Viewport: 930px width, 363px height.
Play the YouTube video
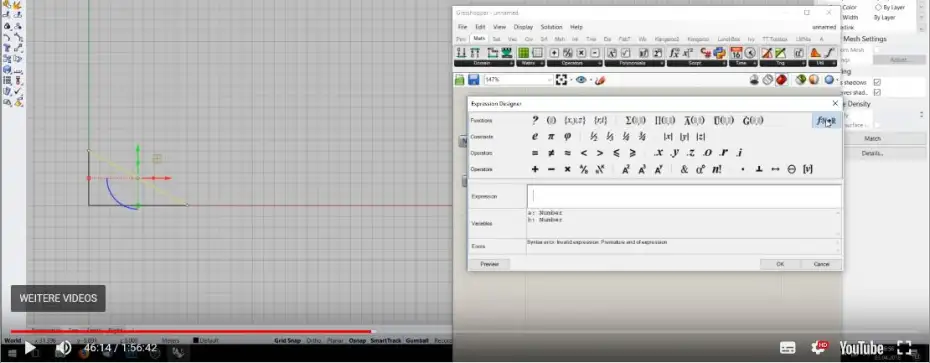coord(29,348)
